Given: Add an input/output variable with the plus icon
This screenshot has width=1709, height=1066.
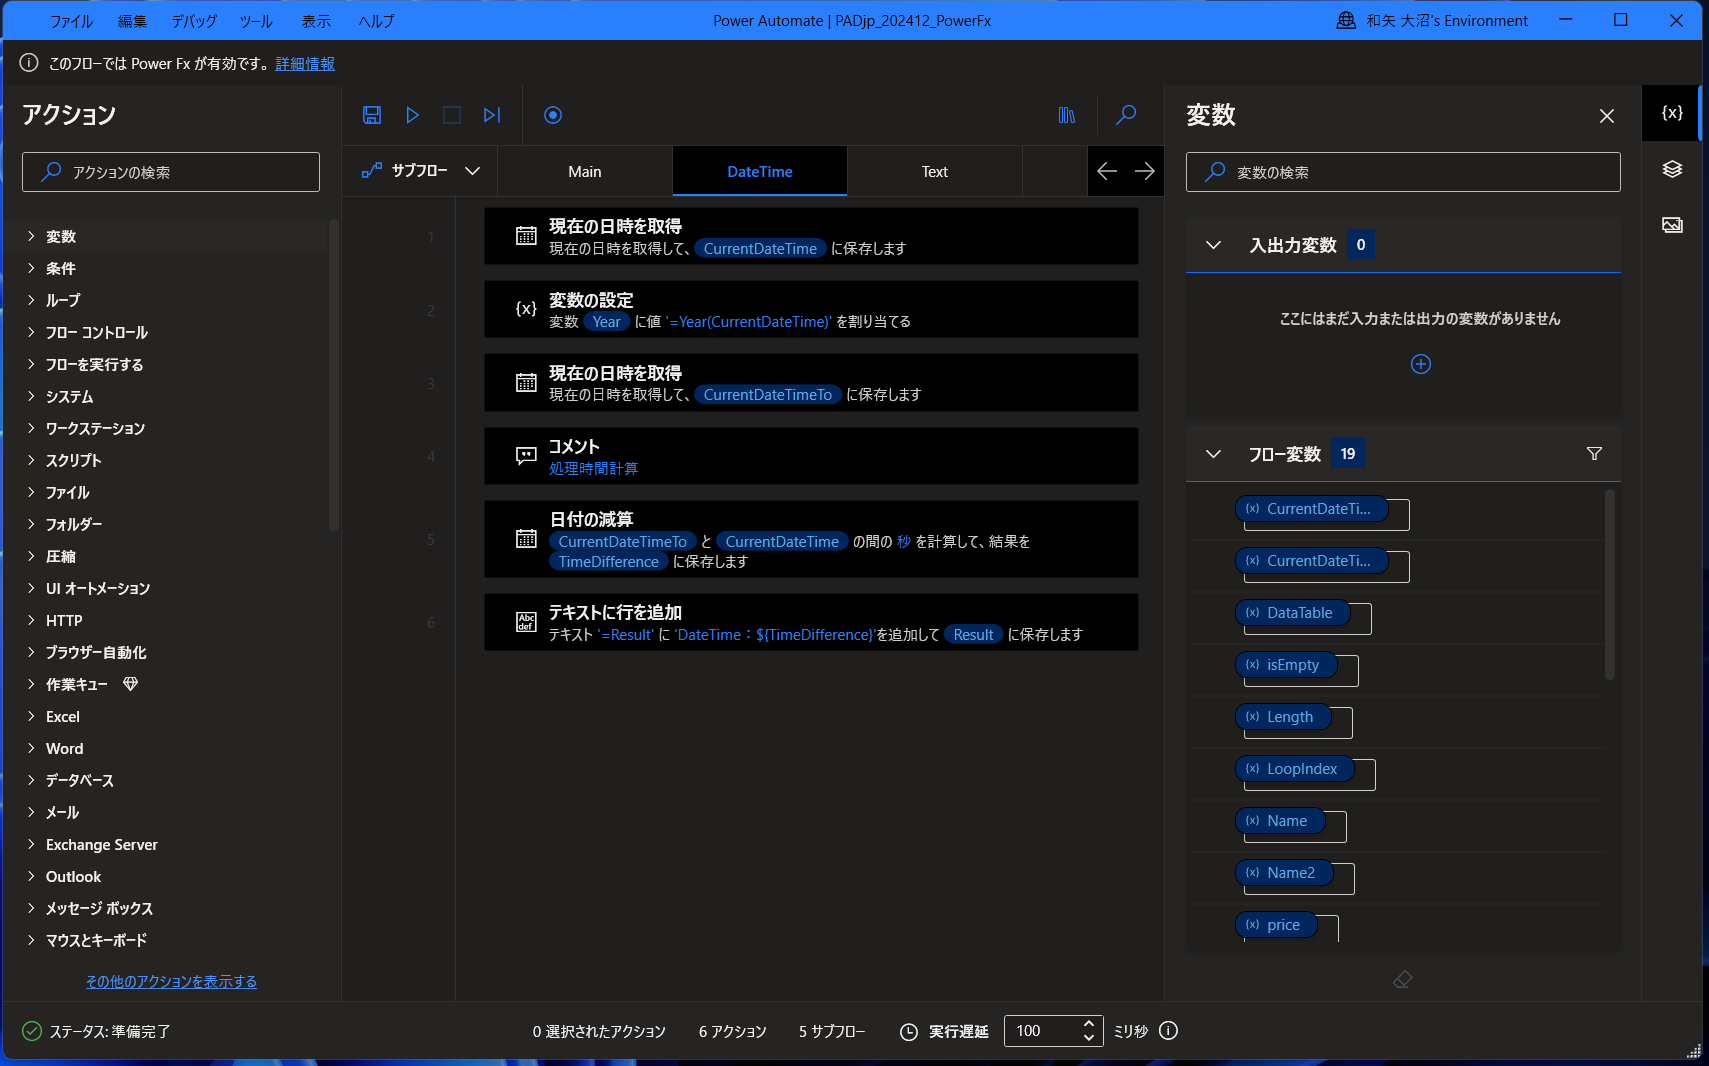Looking at the screenshot, I should tap(1421, 364).
